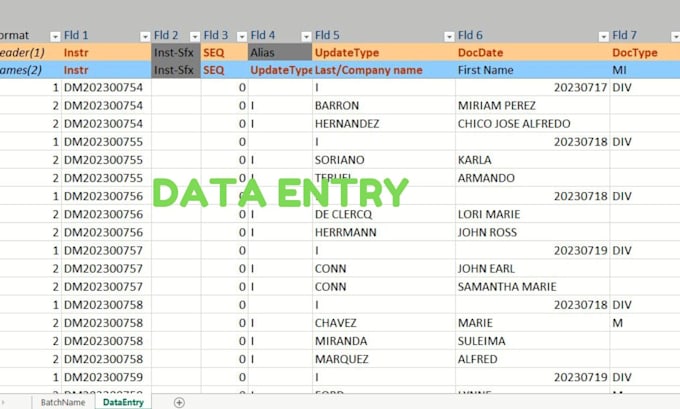Select the SAMANTHA MARIE first name cell
680x409 pixels.
click(x=532, y=287)
